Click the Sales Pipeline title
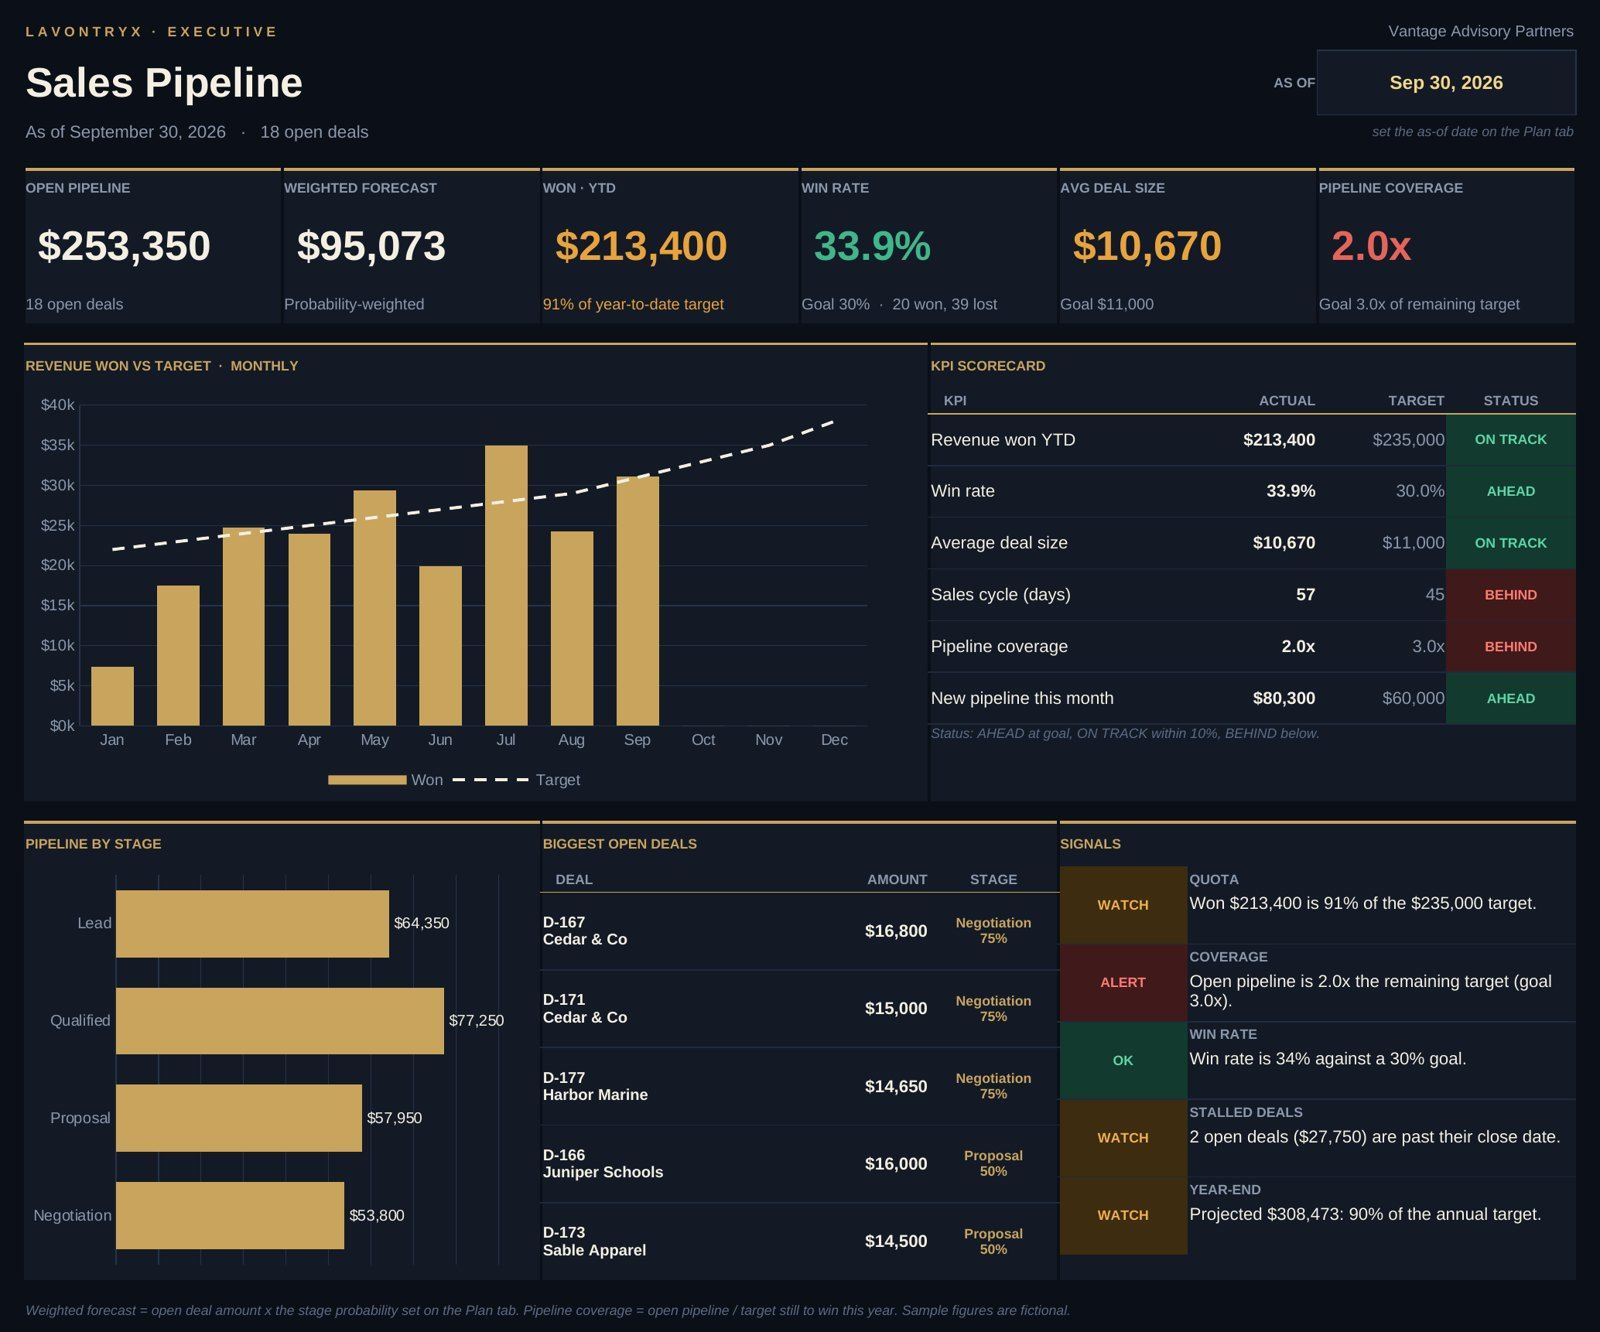This screenshot has width=1600, height=1332. coord(164,83)
